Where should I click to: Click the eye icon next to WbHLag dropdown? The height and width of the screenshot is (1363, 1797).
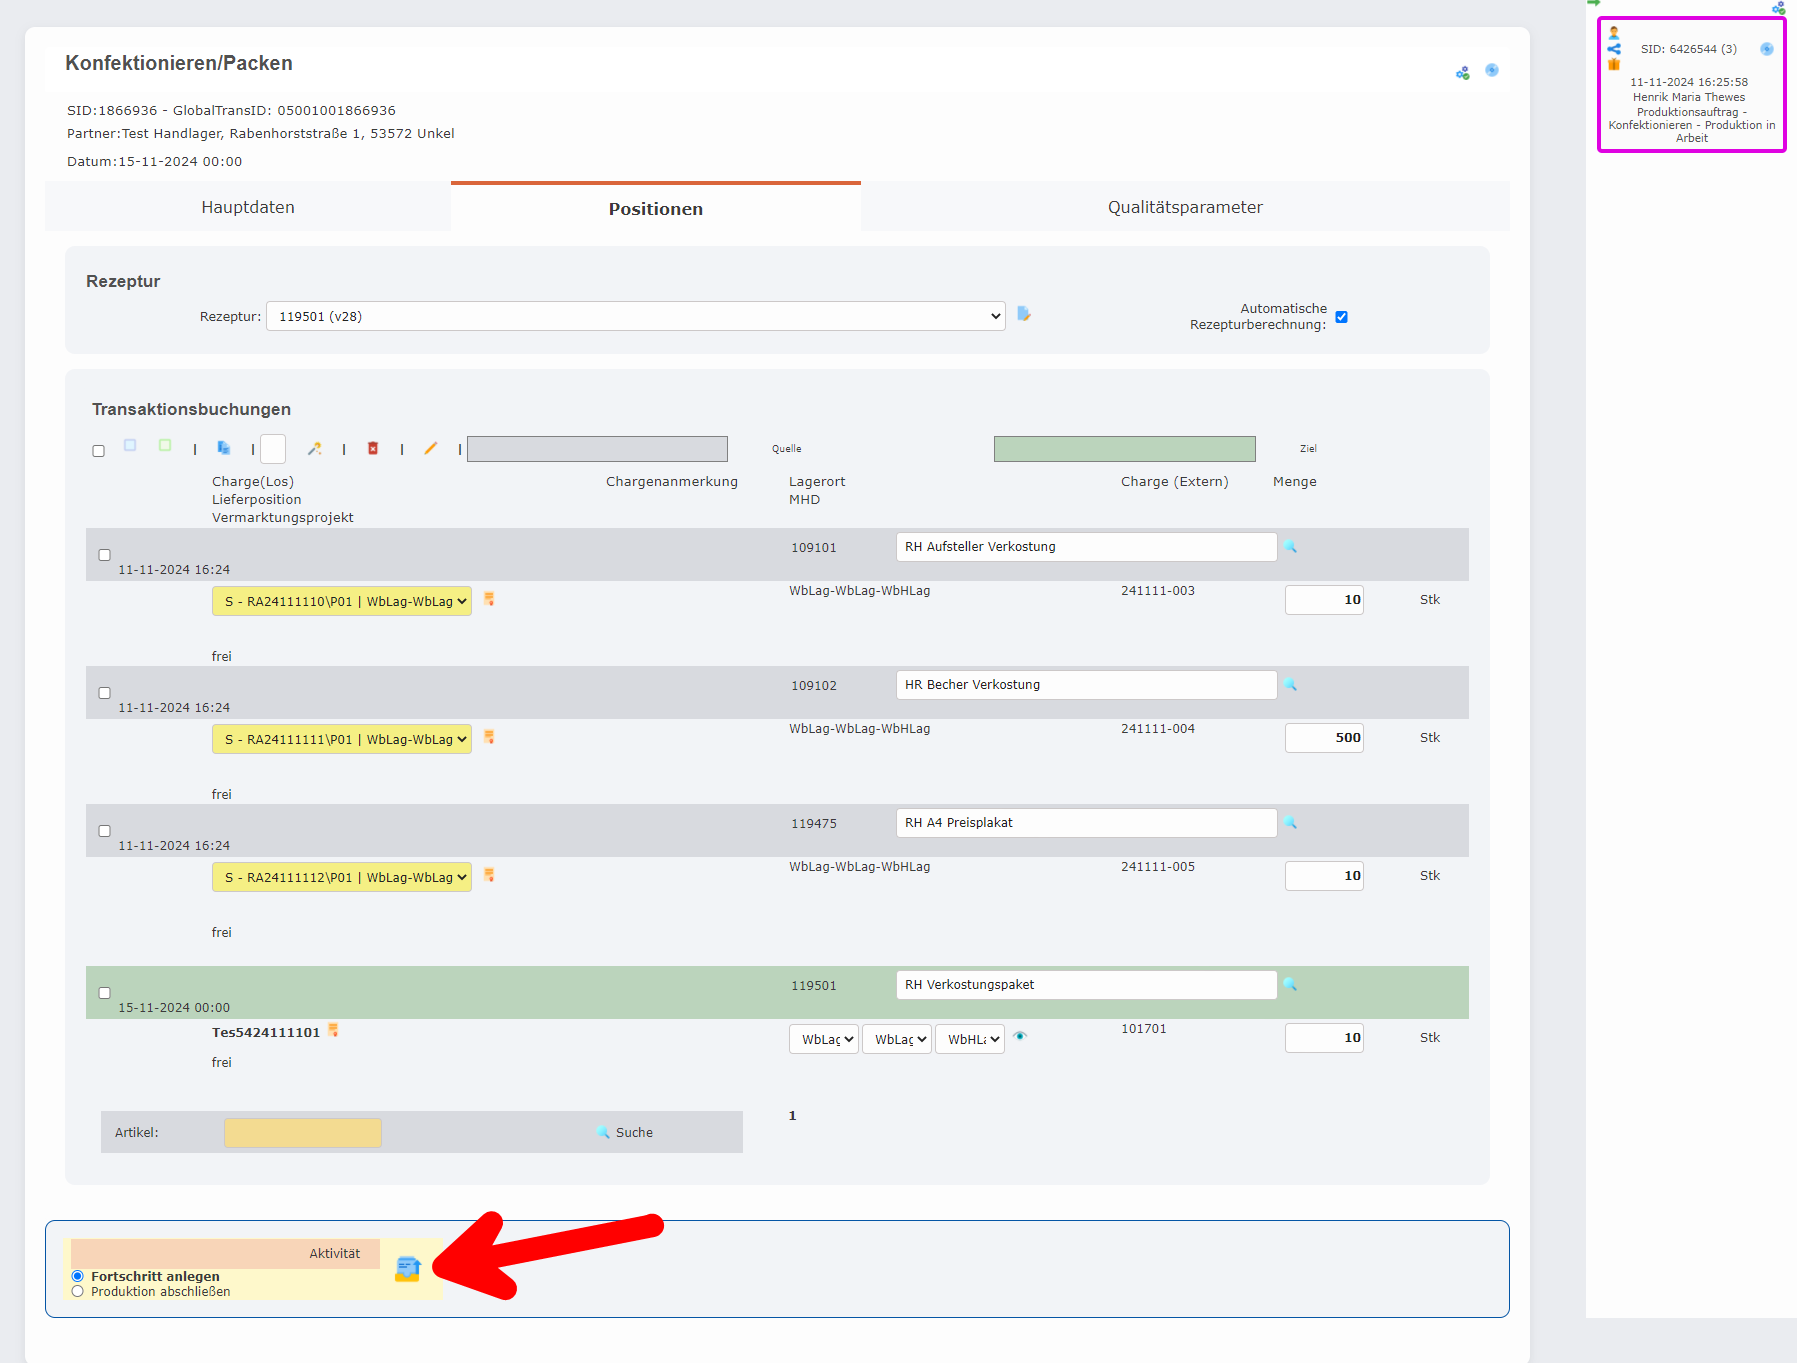pos(1020,1037)
